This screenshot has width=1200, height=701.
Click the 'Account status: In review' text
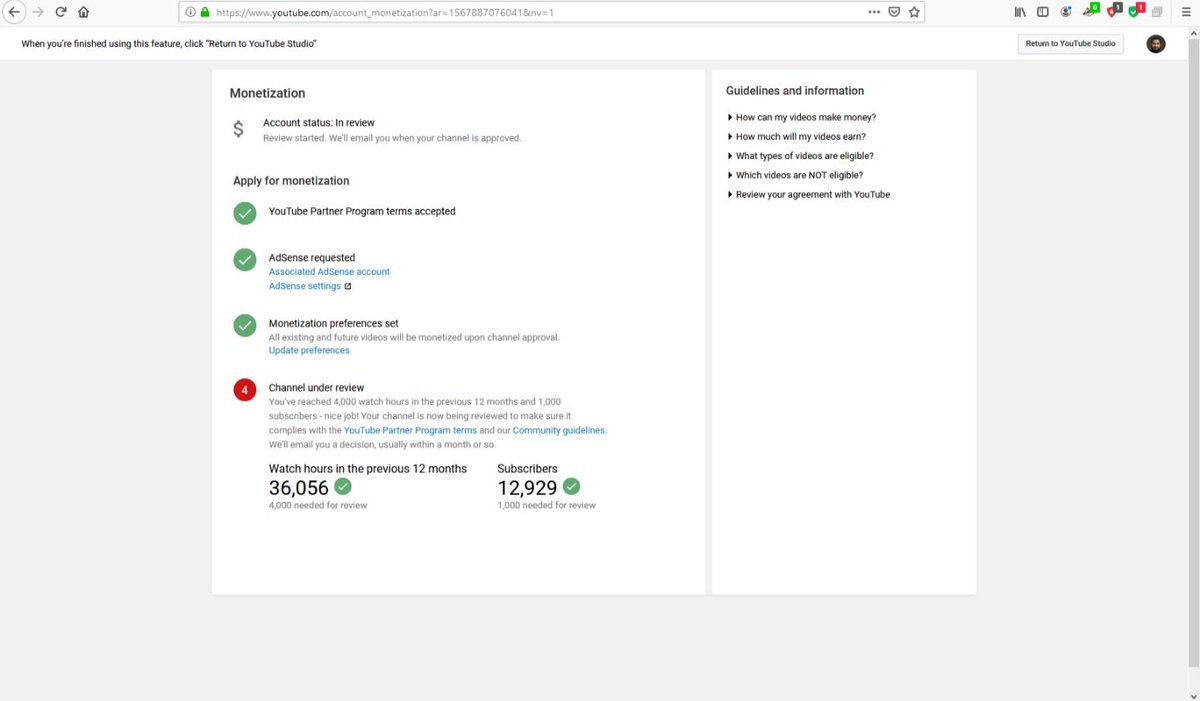(x=319, y=123)
